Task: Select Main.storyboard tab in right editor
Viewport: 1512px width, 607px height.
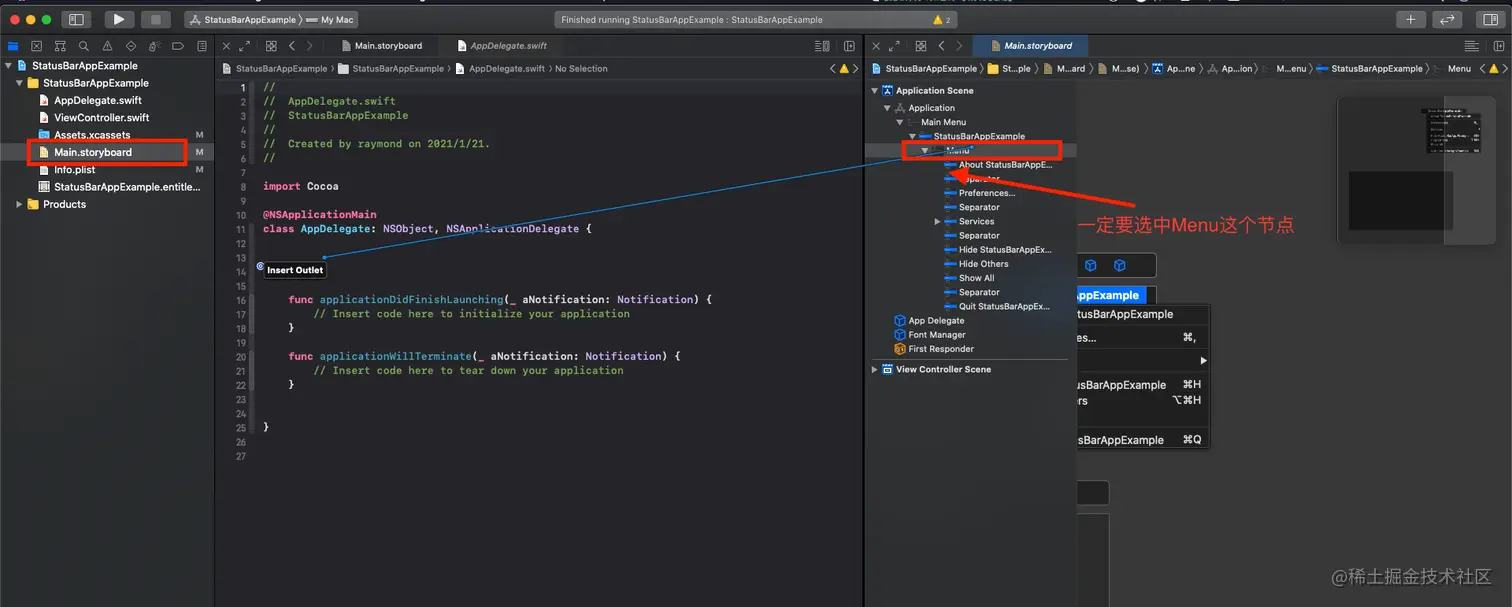Action: pyautogui.click(x=1030, y=46)
